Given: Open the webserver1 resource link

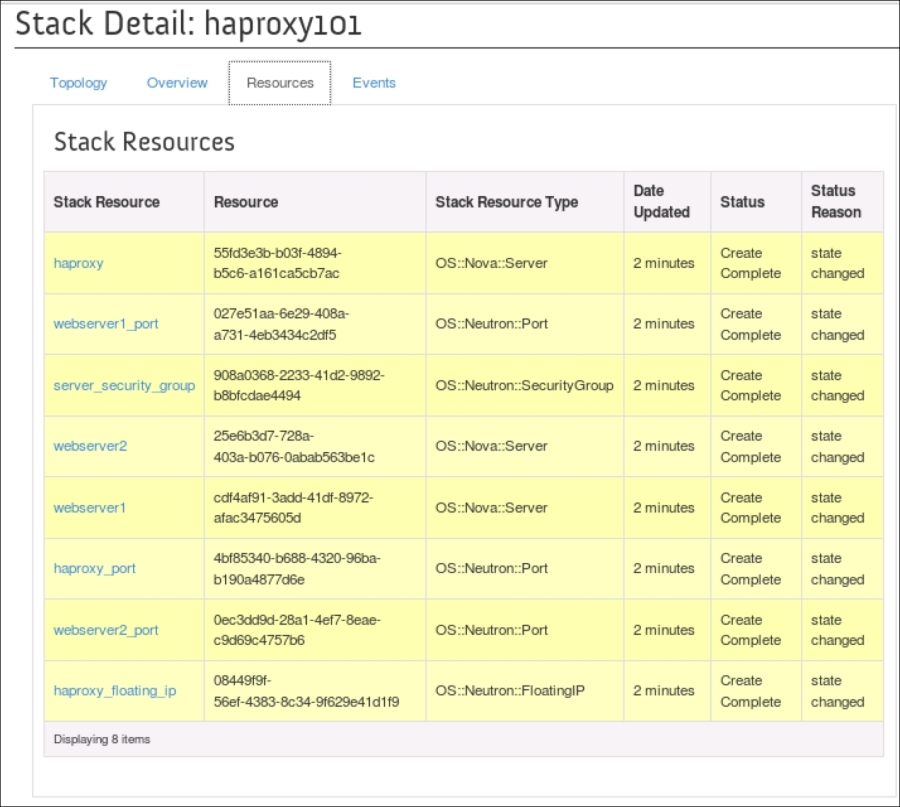Looking at the screenshot, I should [90, 507].
